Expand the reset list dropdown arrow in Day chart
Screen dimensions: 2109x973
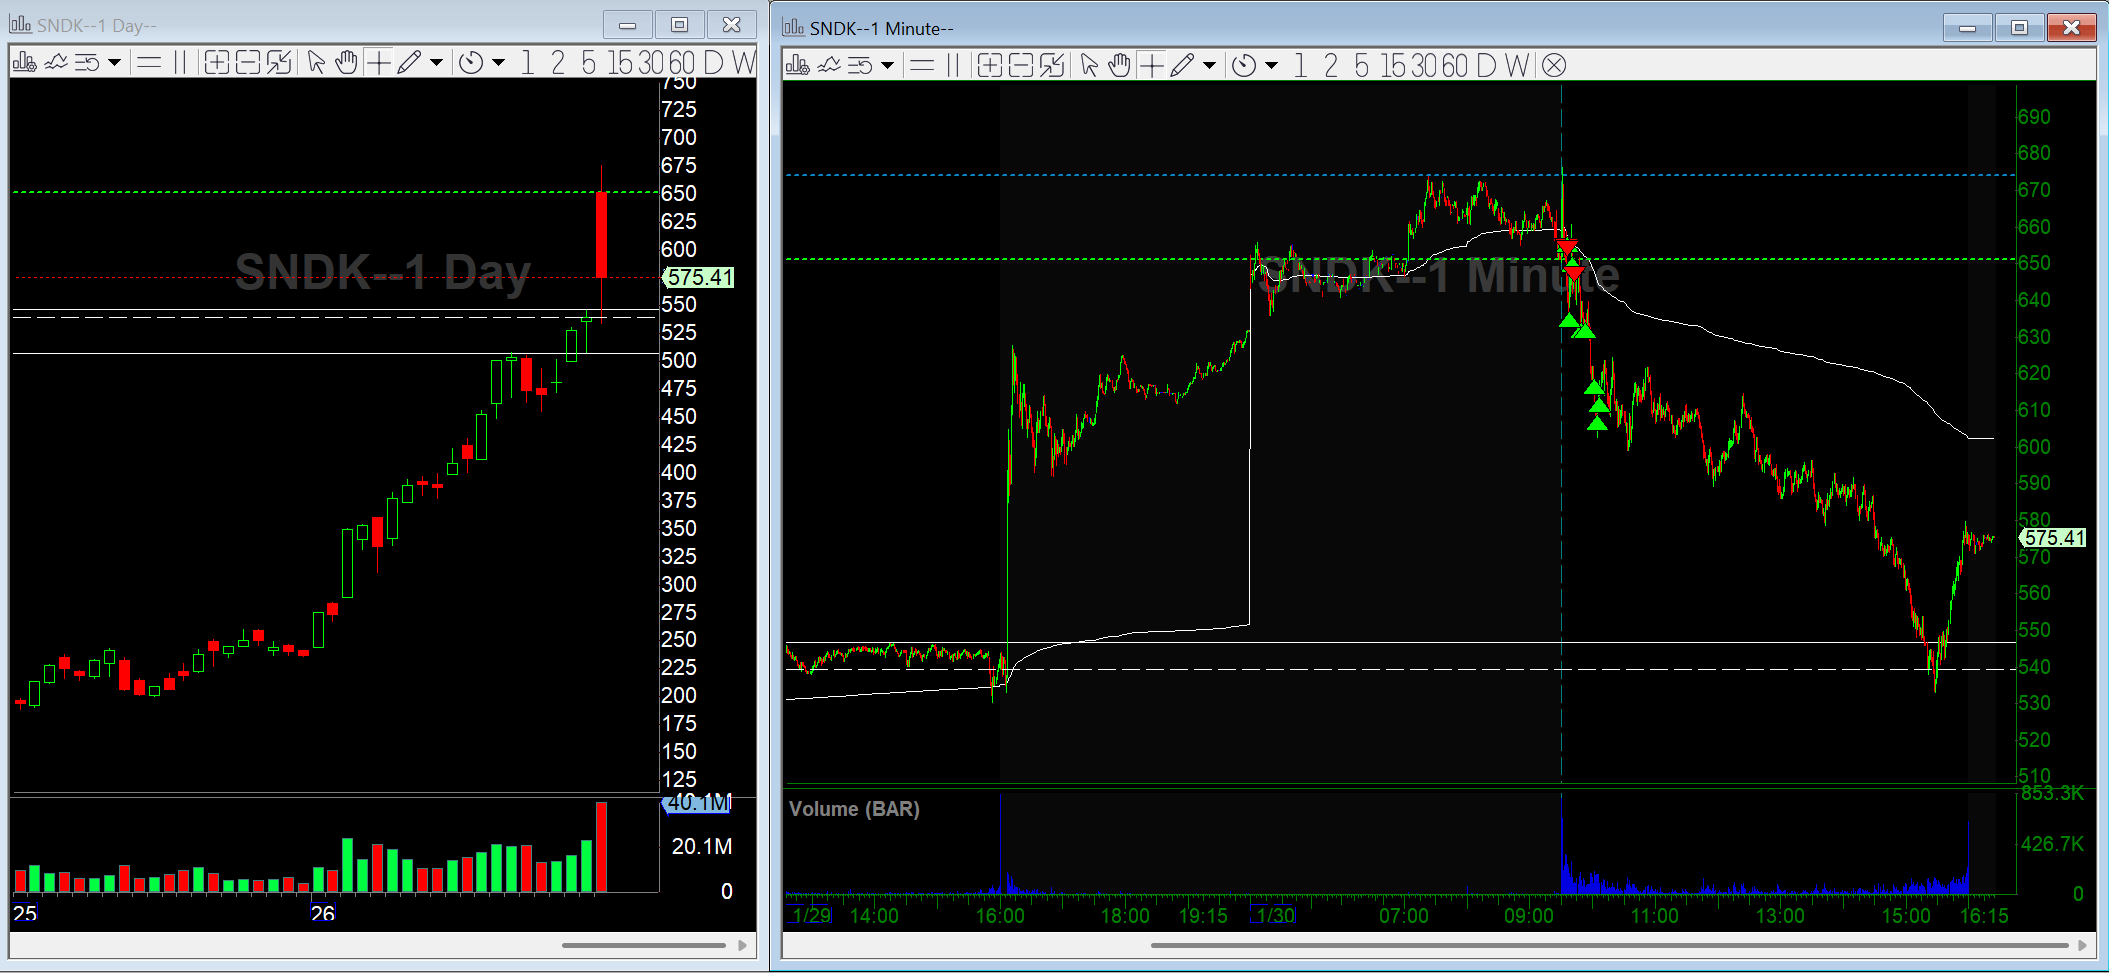(x=114, y=63)
